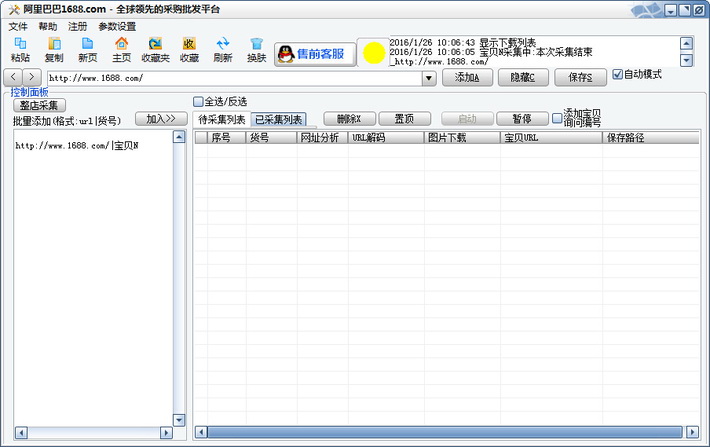Click the 整店采集 button
This screenshot has width=710, height=447.
click(x=39, y=106)
